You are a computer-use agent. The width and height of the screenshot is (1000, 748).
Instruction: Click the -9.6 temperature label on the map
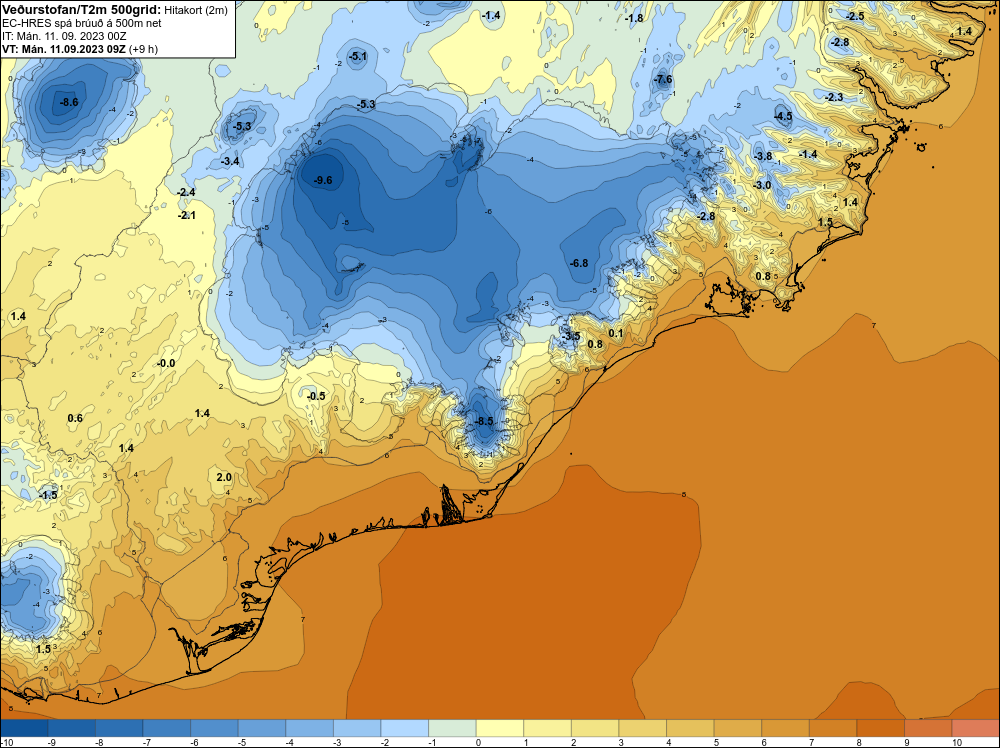[323, 180]
